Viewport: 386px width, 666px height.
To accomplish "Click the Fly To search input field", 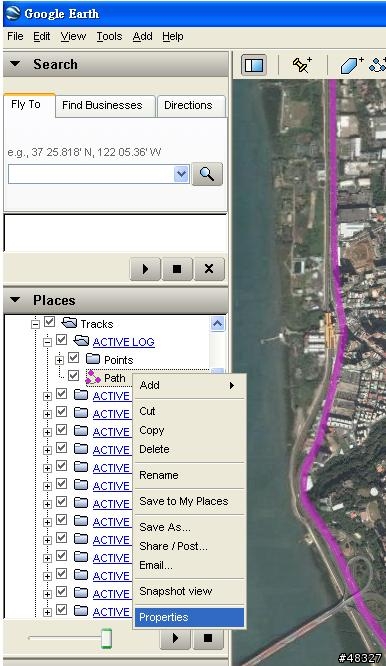I will click(x=92, y=174).
